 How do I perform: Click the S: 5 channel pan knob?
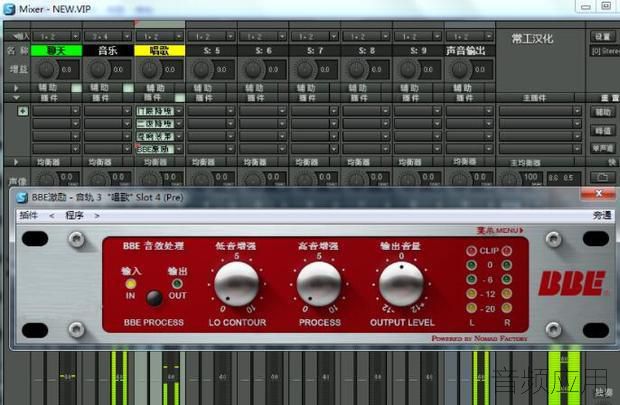202,179
